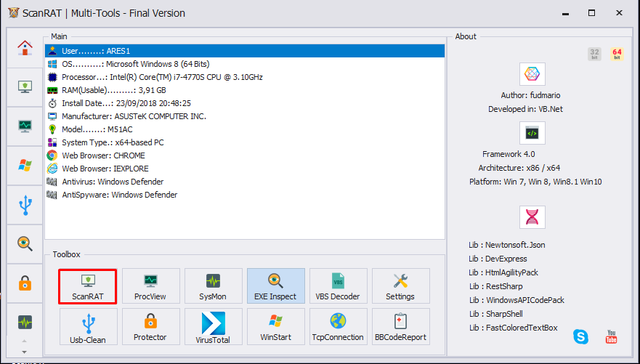Expand sidebar down arrow at bottom
This screenshot has height=364, width=640.
pos(24,352)
